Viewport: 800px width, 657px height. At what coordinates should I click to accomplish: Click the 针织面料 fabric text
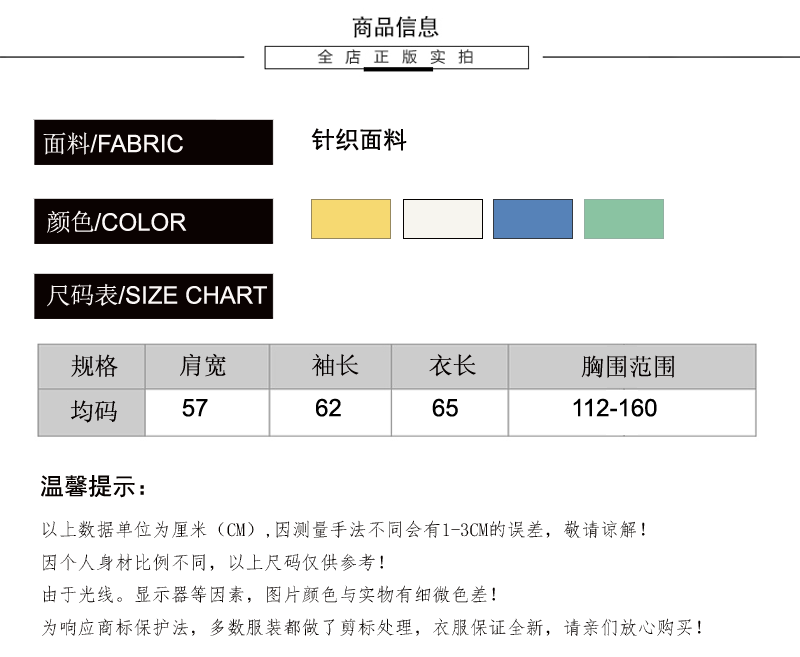(359, 141)
